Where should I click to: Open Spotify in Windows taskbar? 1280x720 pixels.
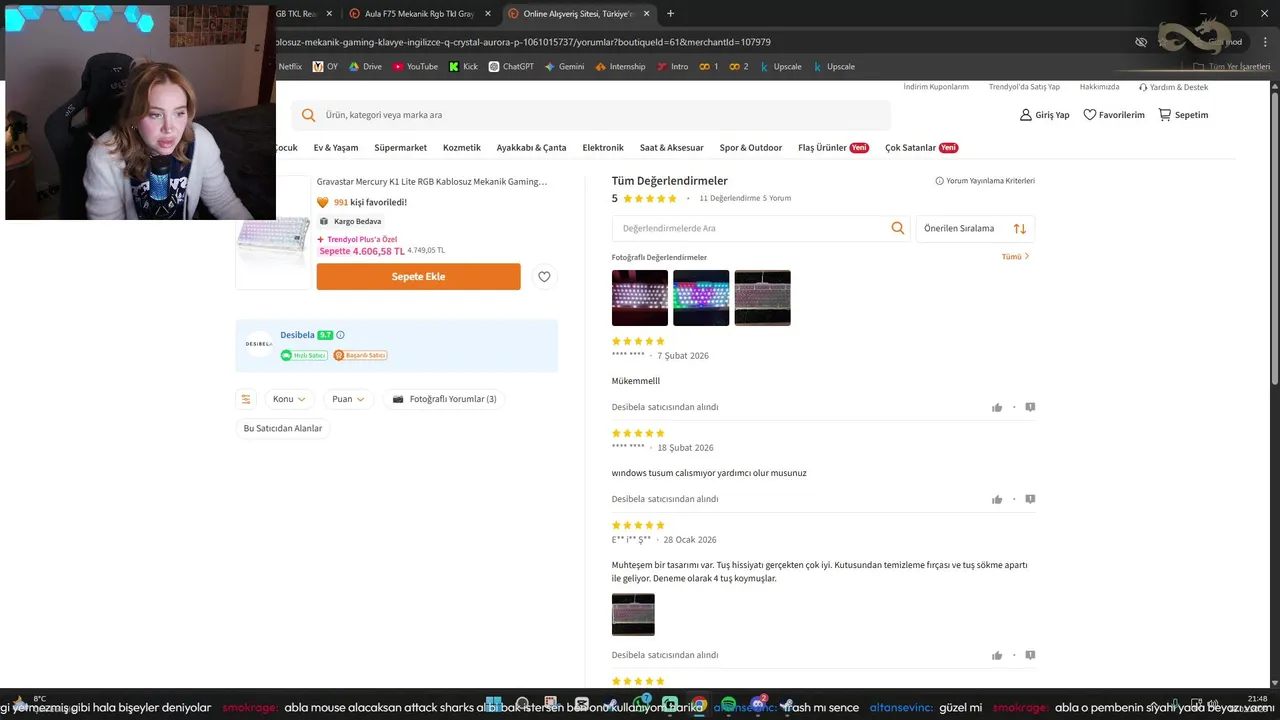coord(728,704)
